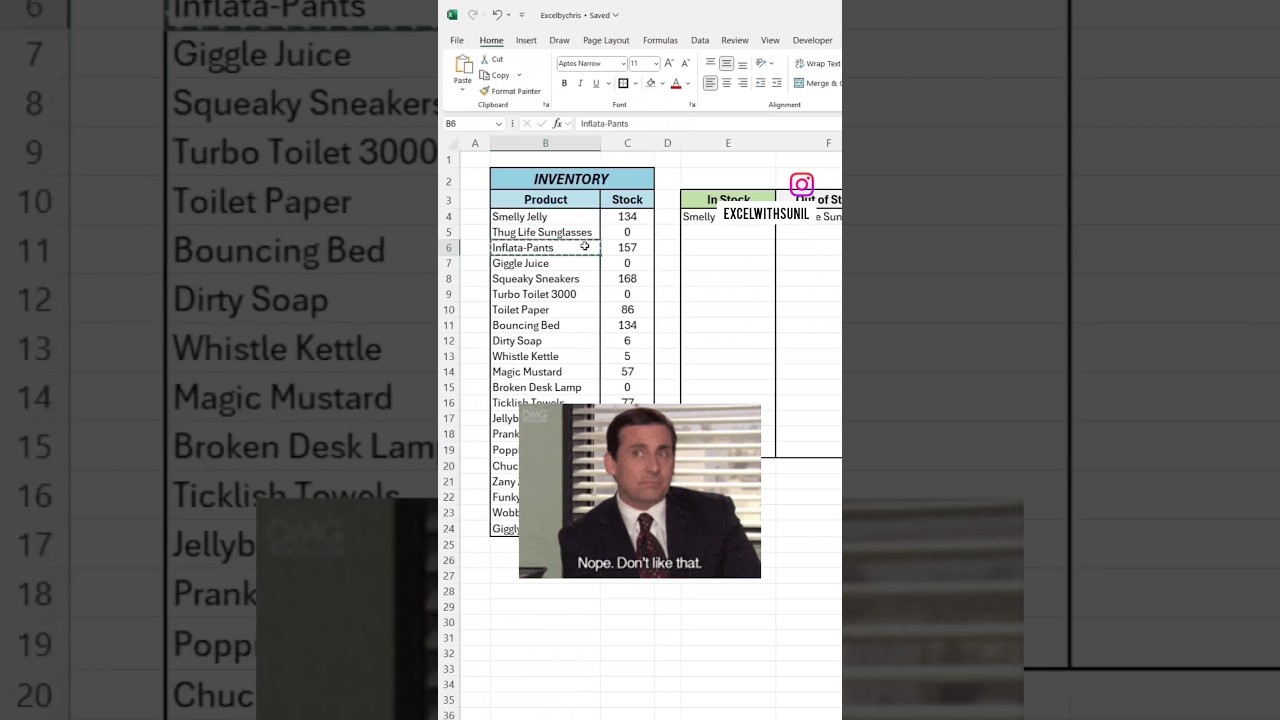Open Customize Quick Access Toolbar dropdown

point(521,15)
